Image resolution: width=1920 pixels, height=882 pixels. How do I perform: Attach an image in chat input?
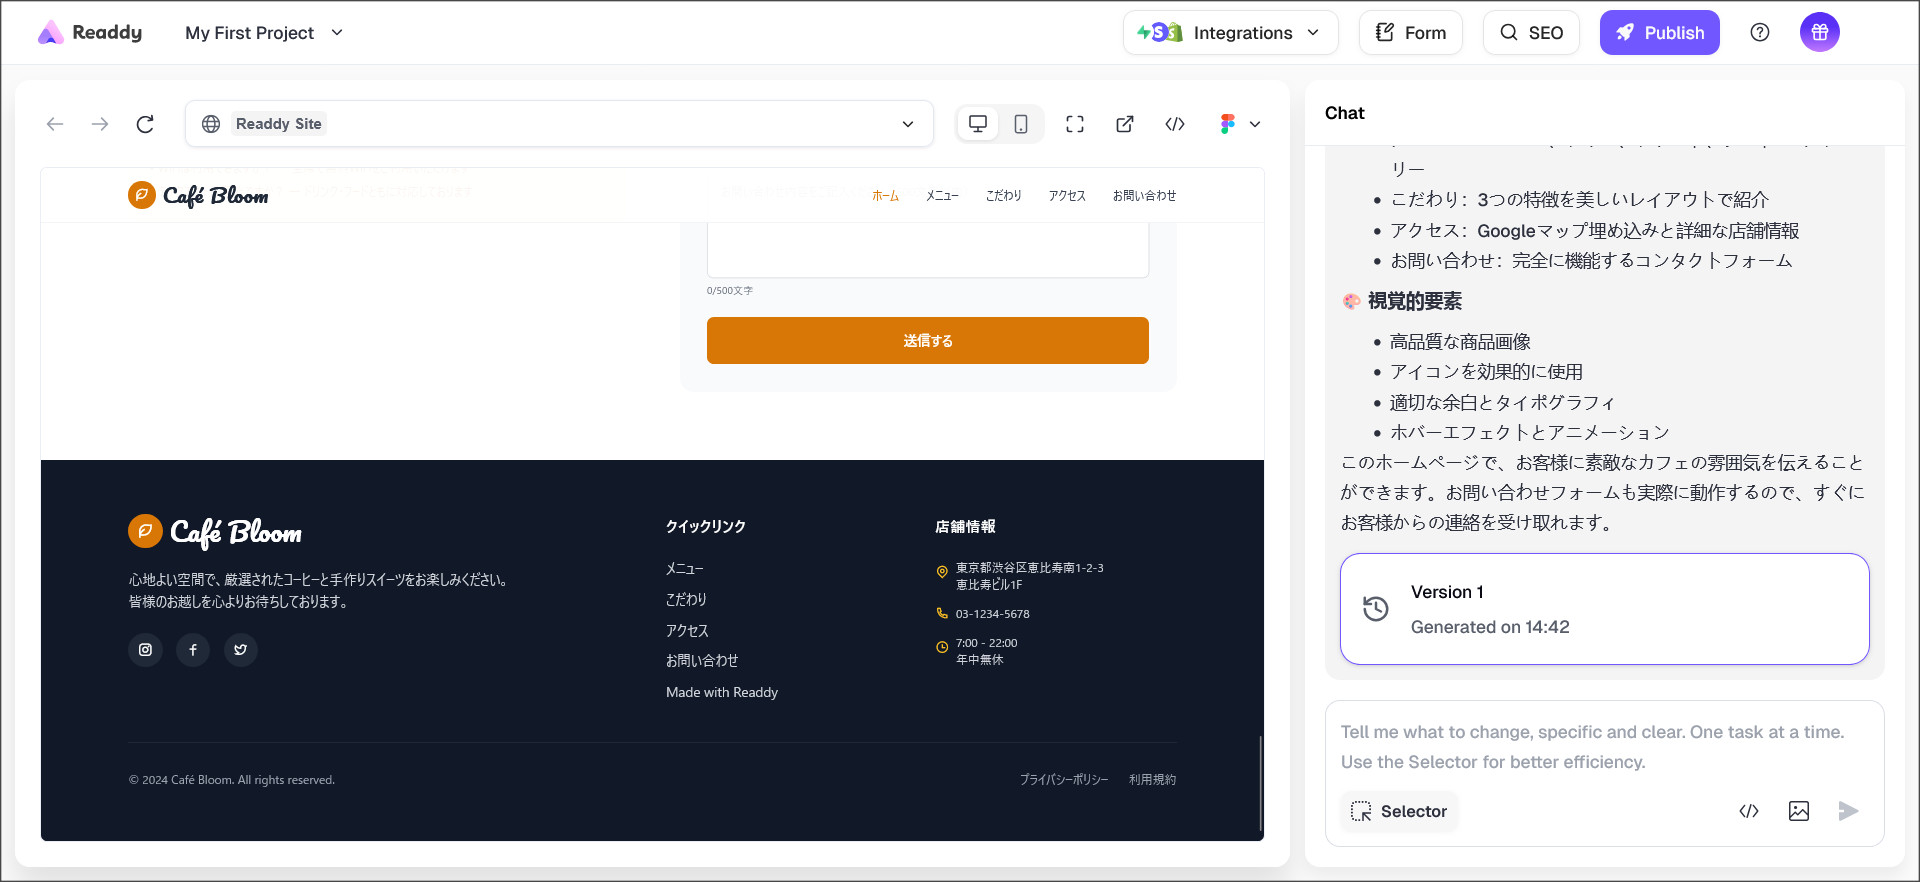pos(1798,811)
